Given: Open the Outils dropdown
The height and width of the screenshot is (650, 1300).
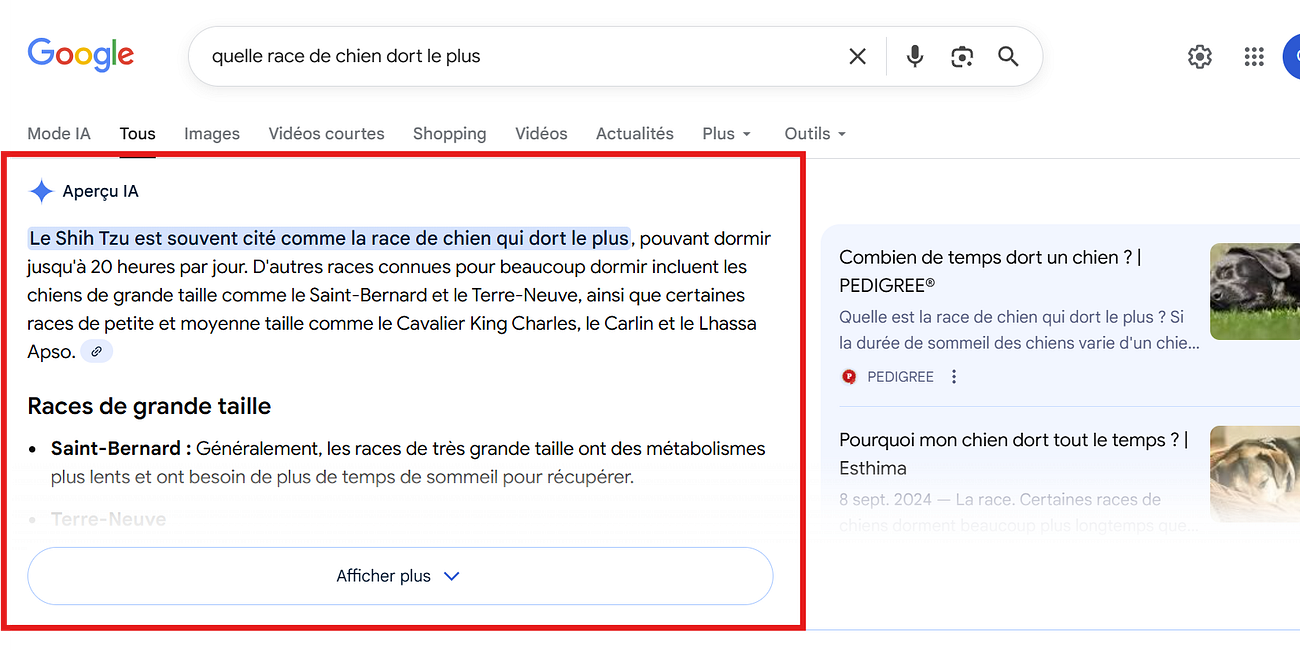Looking at the screenshot, I should coord(815,134).
